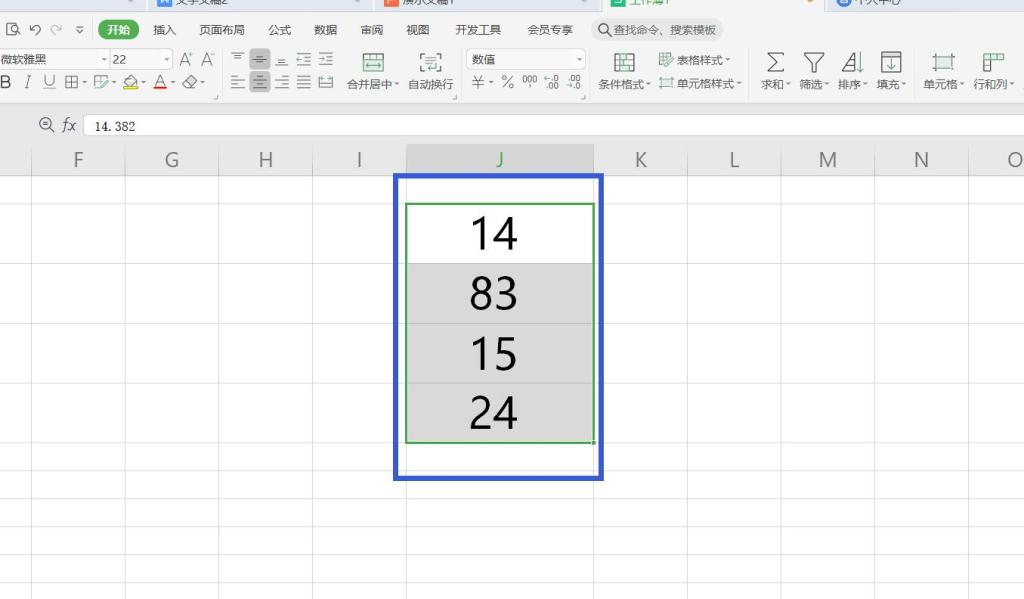
Task: Click the clear formatting eraser icon
Action: (x=190, y=82)
